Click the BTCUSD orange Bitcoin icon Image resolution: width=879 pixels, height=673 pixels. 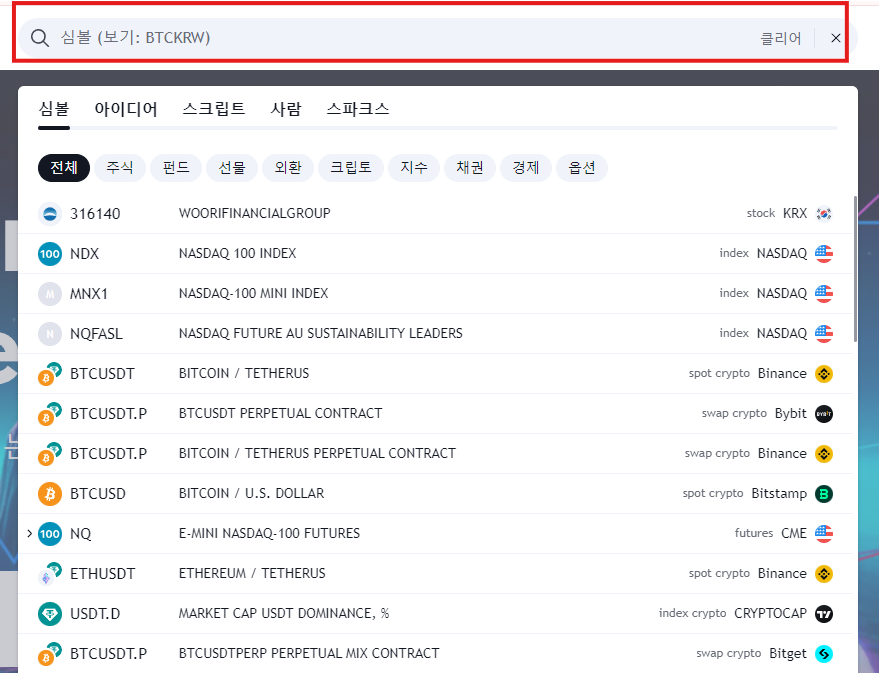coord(50,494)
